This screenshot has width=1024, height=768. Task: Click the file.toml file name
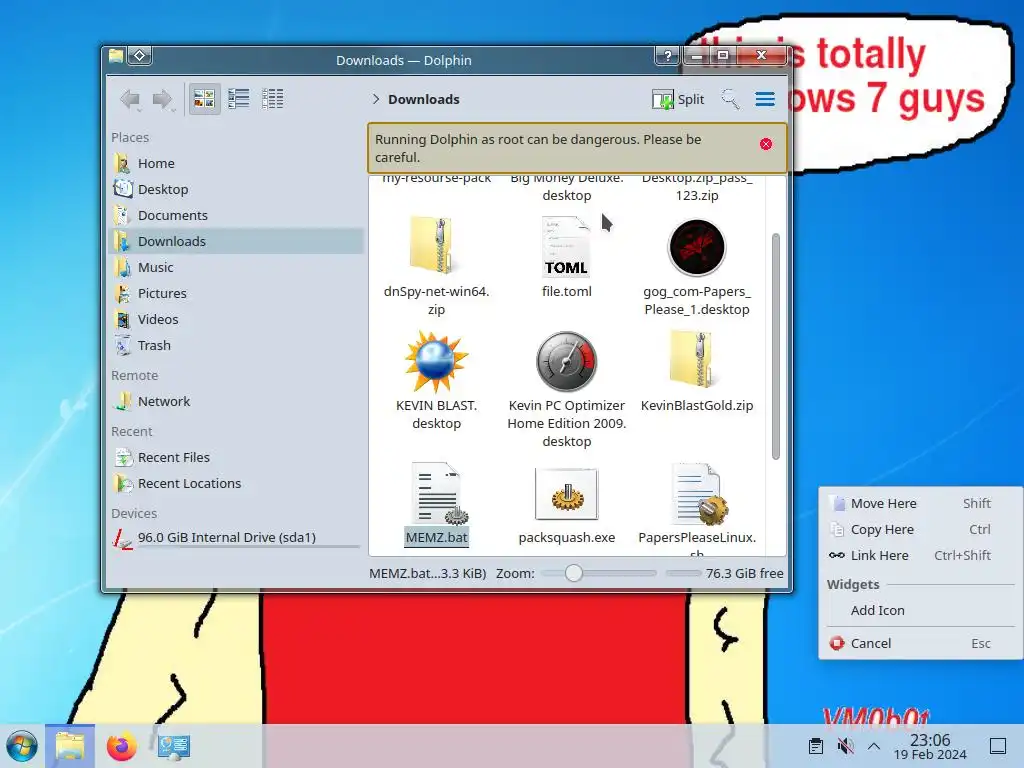566,291
